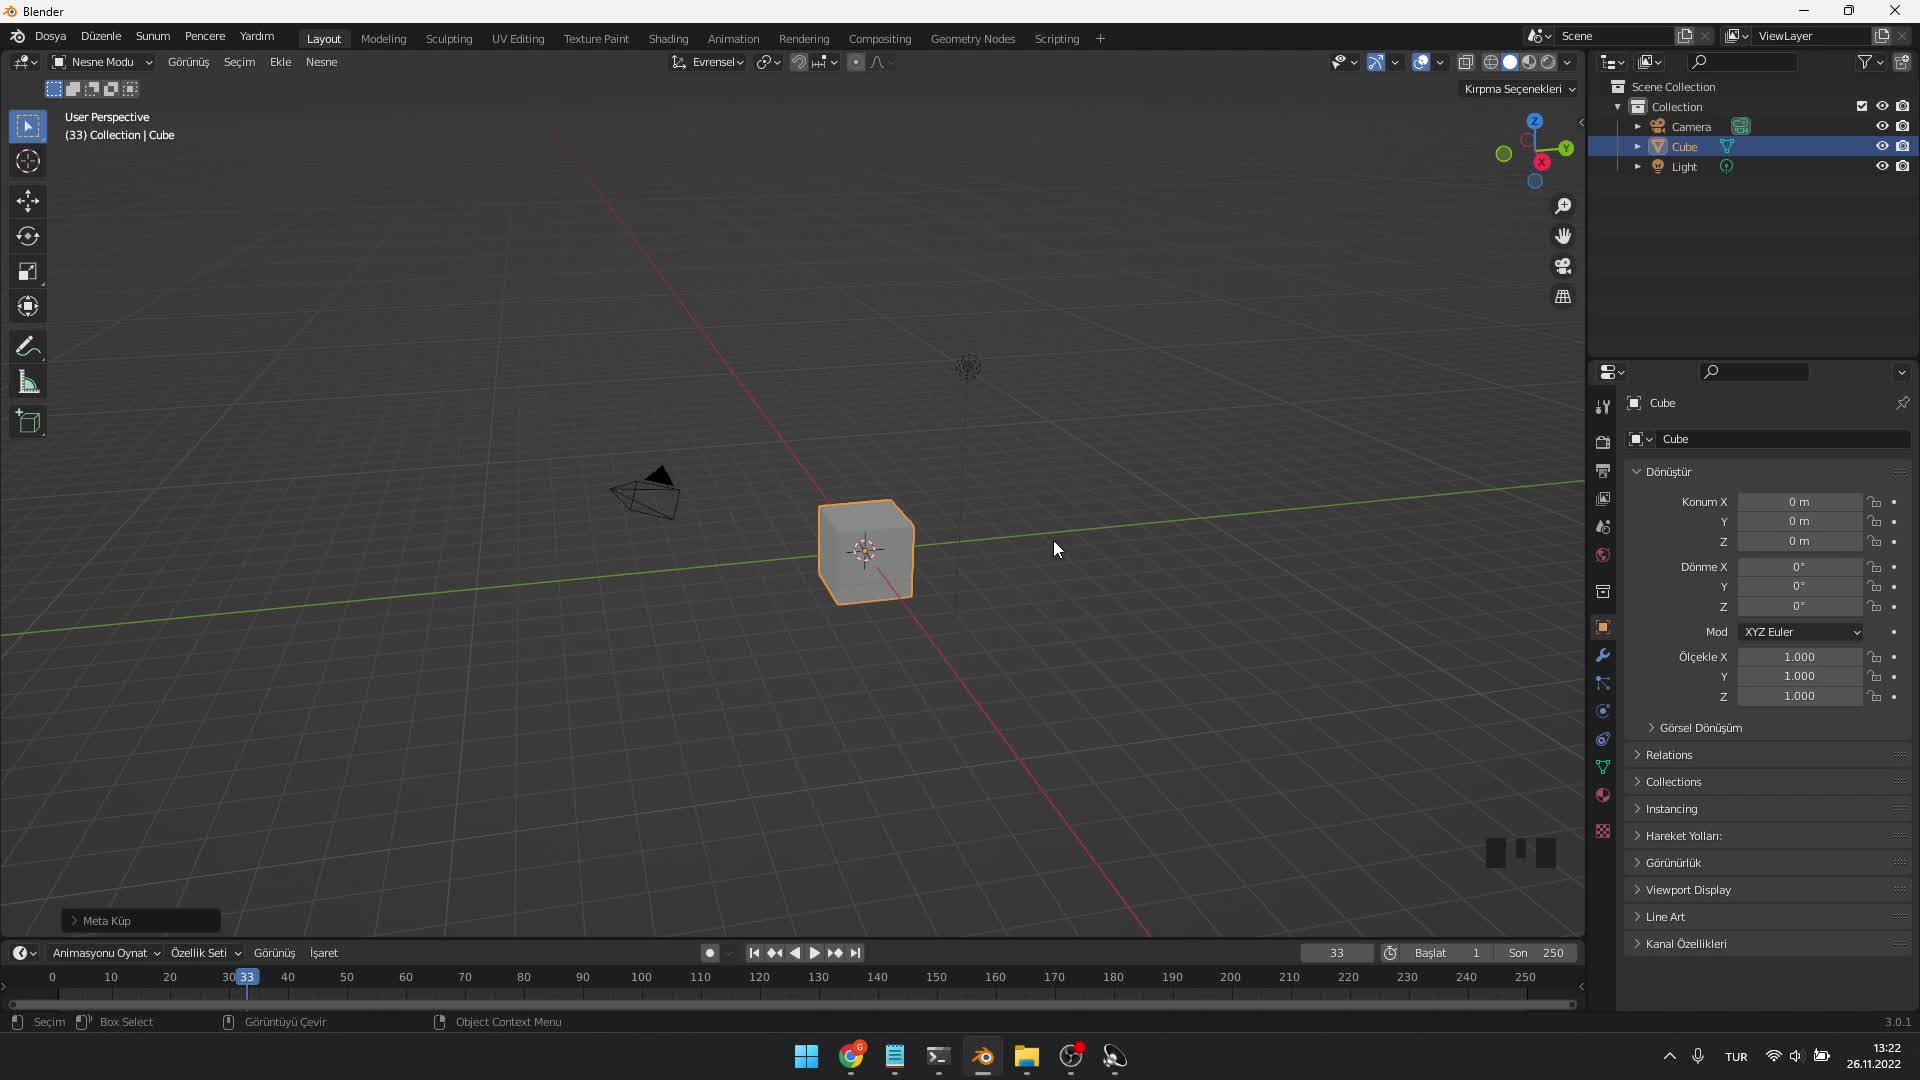This screenshot has height=1080, width=1920.
Task: Click the Annotate tool icon
Action: pos(29,345)
